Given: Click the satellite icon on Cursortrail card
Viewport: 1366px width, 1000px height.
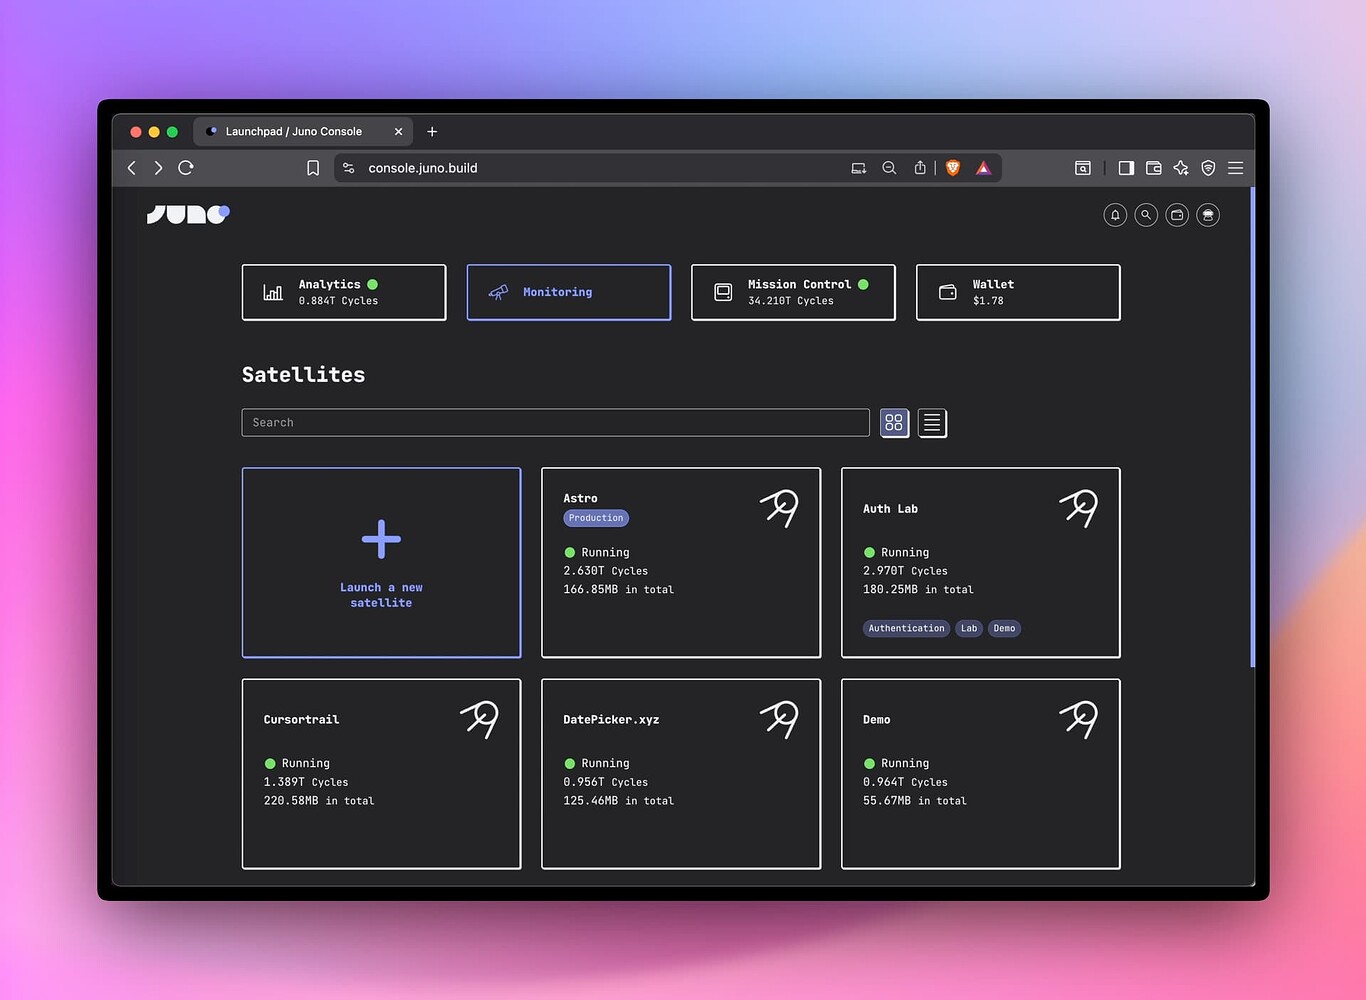Looking at the screenshot, I should pyautogui.click(x=480, y=718).
